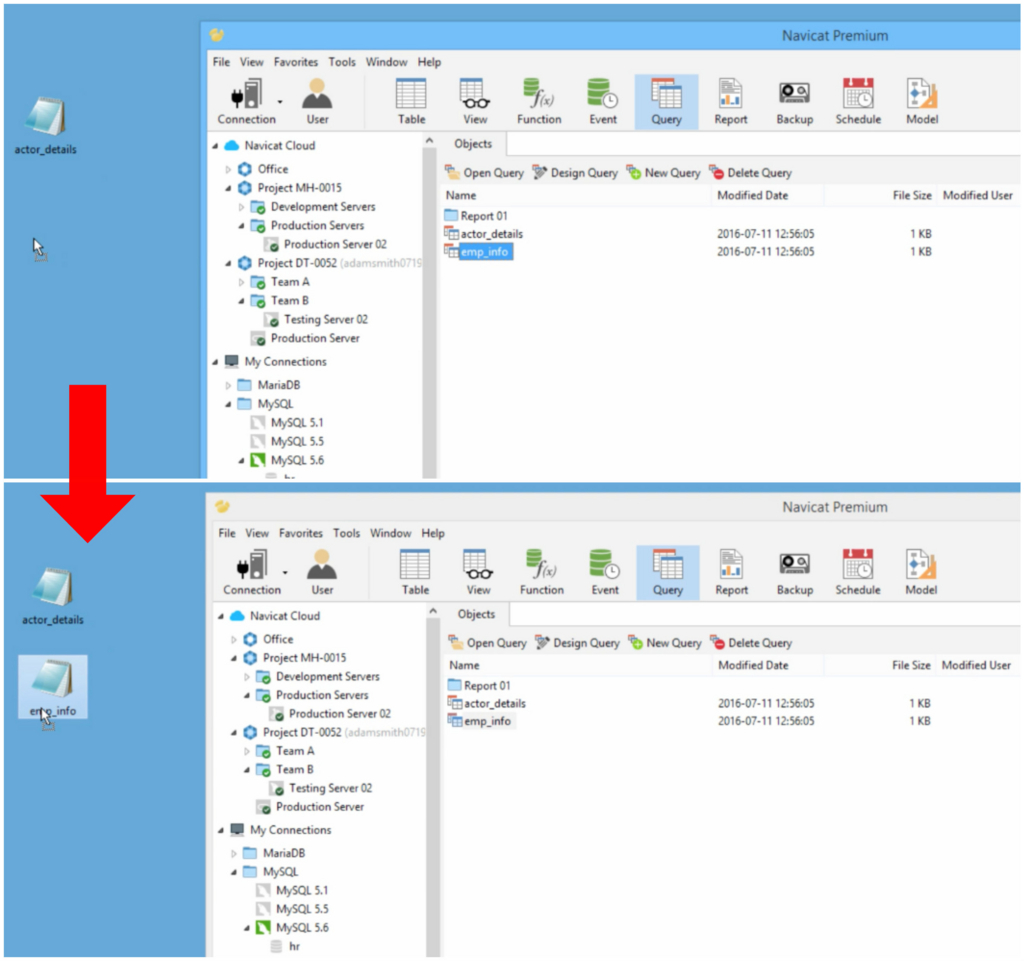
Task: Open the Window menu in the lower window
Action: [x=391, y=533]
